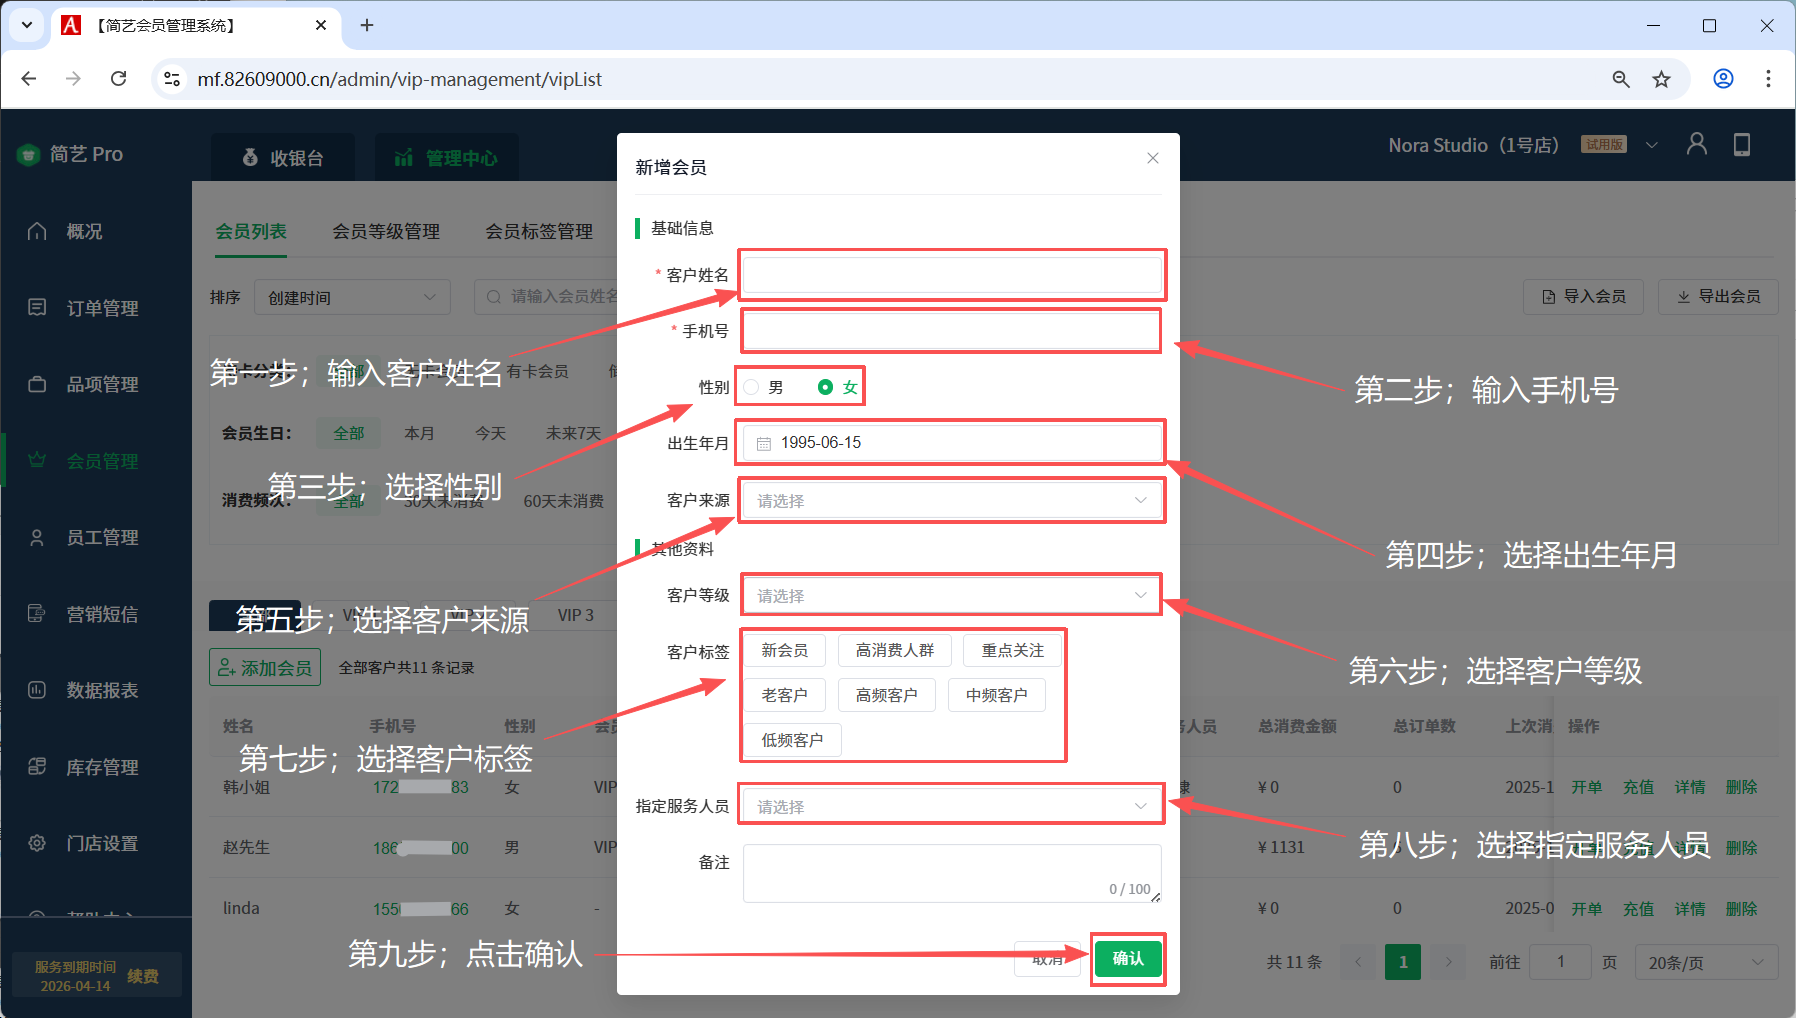
Task: Open 订单管理 in the sidebar
Action: pos(101,308)
